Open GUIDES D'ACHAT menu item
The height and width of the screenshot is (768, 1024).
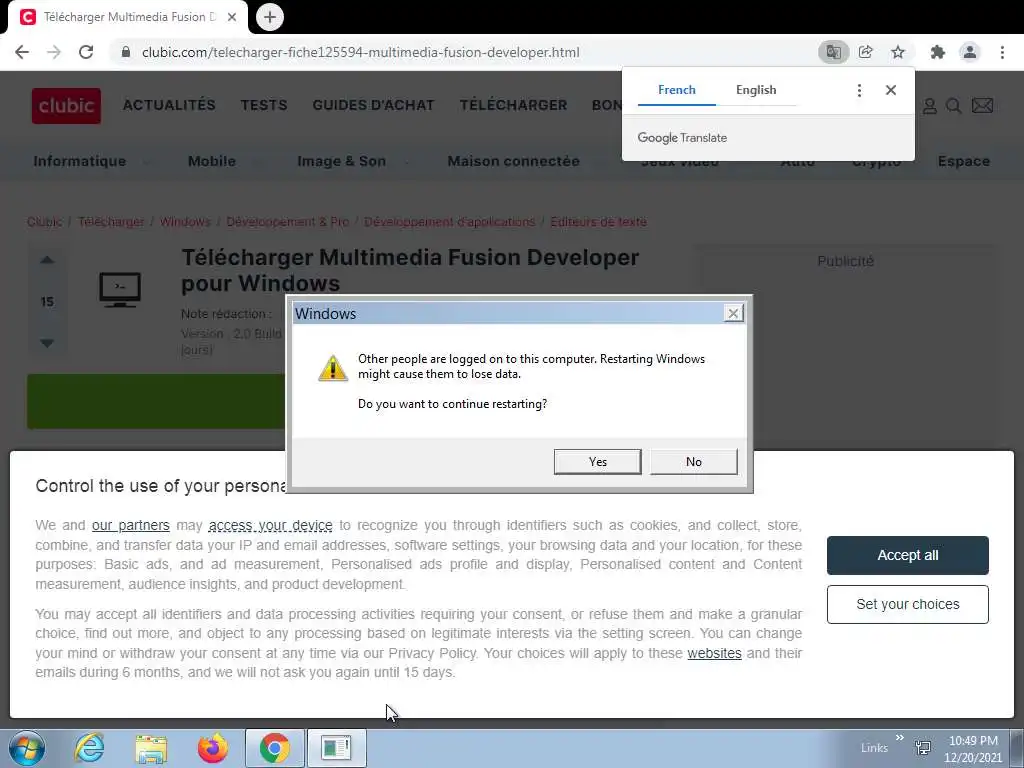point(373,105)
